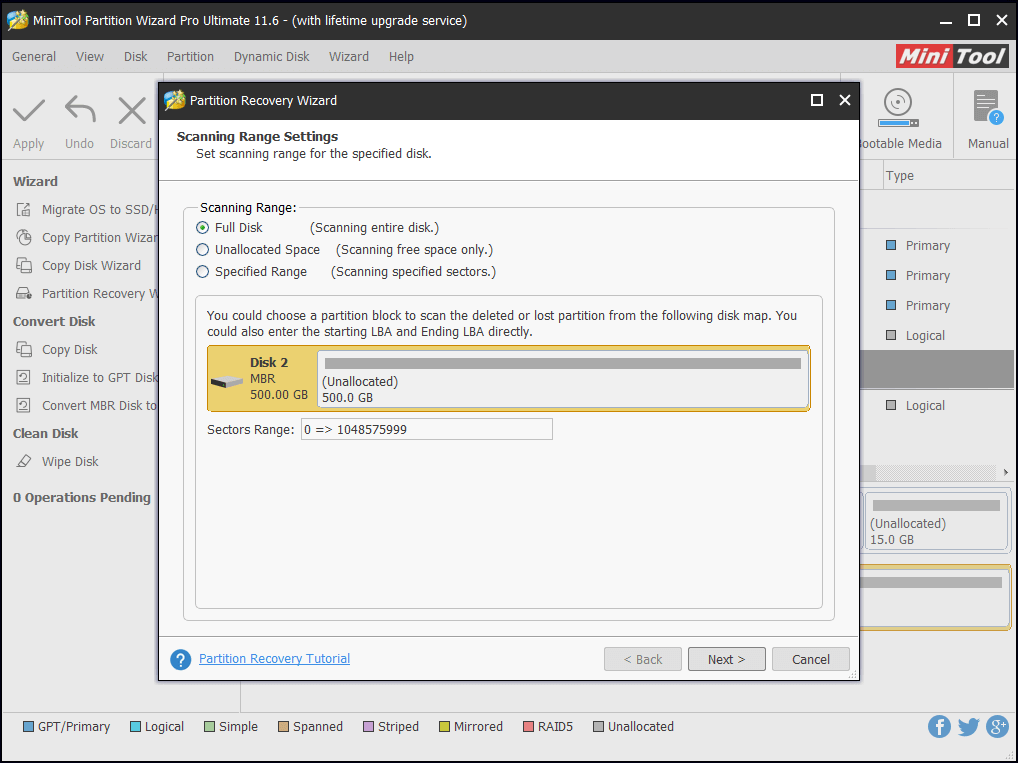Click the Convert Disk section heading
1018x763 pixels.
click(54, 321)
